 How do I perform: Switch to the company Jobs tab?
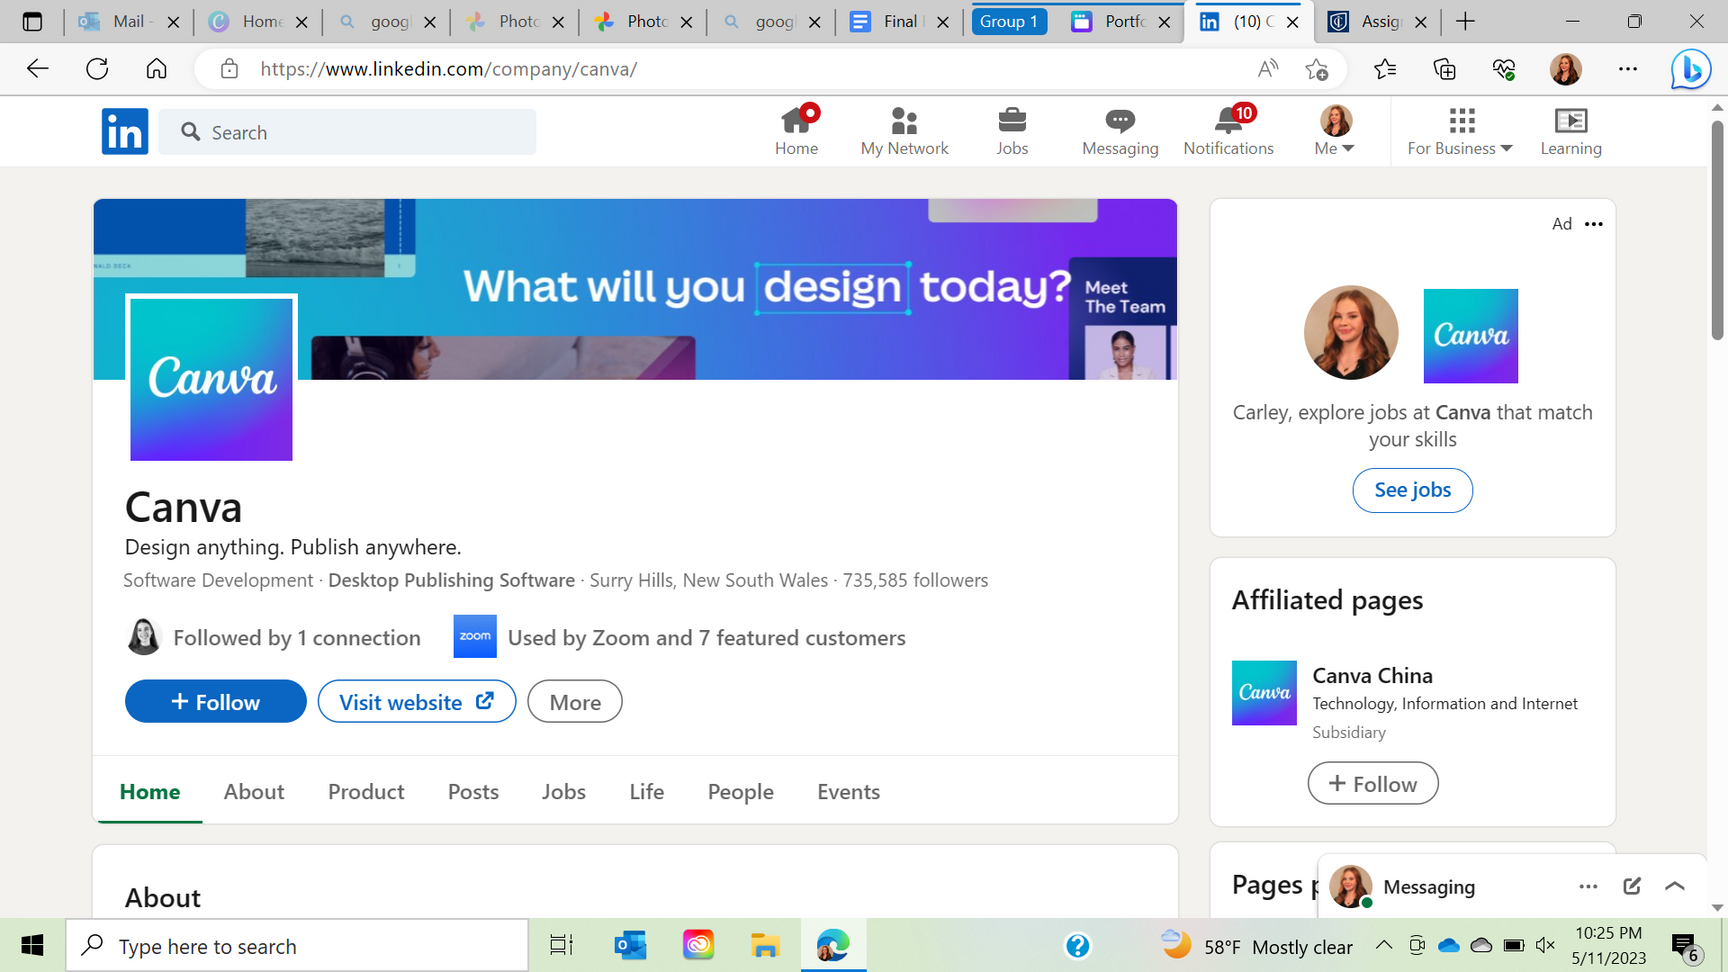pyautogui.click(x=564, y=791)
